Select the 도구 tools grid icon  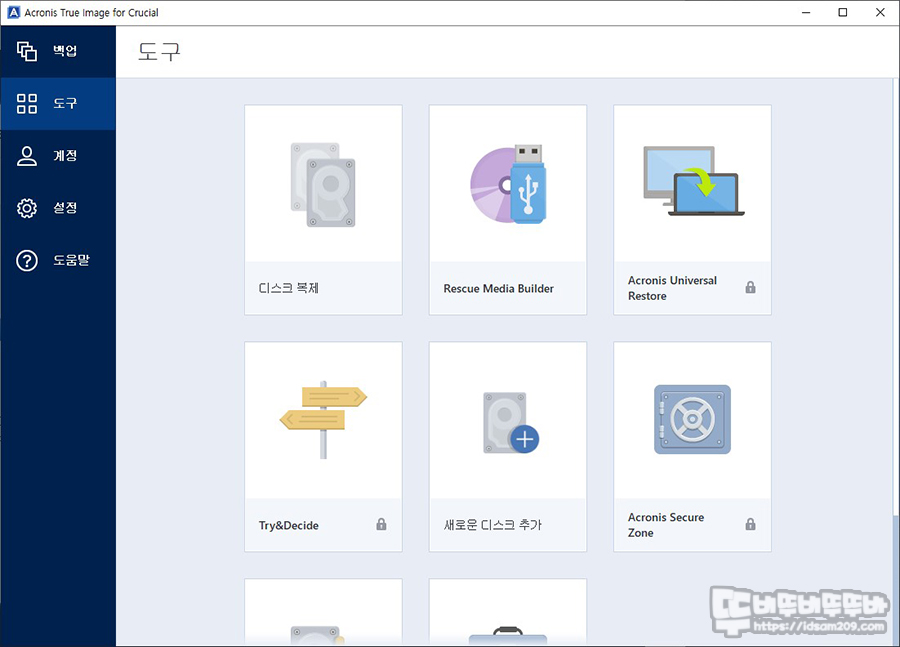click(26, 104)
